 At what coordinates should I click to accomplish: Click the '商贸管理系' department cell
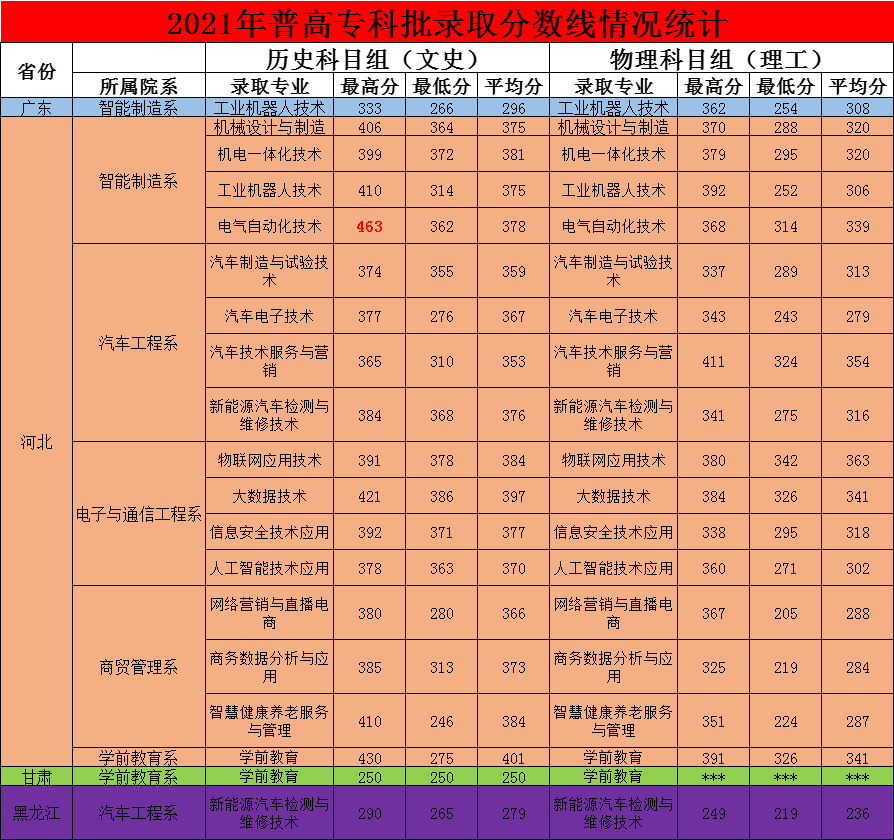pos(139,667)
